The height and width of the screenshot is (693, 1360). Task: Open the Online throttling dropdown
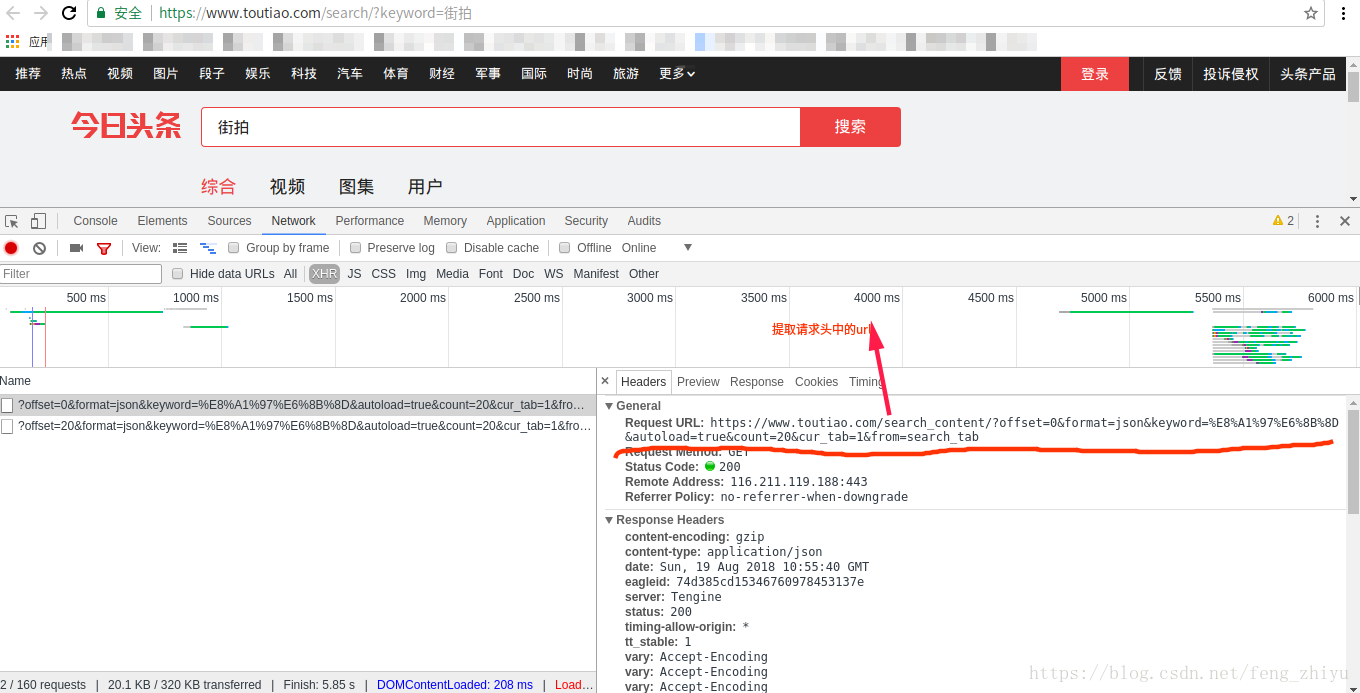pos(657,248)
